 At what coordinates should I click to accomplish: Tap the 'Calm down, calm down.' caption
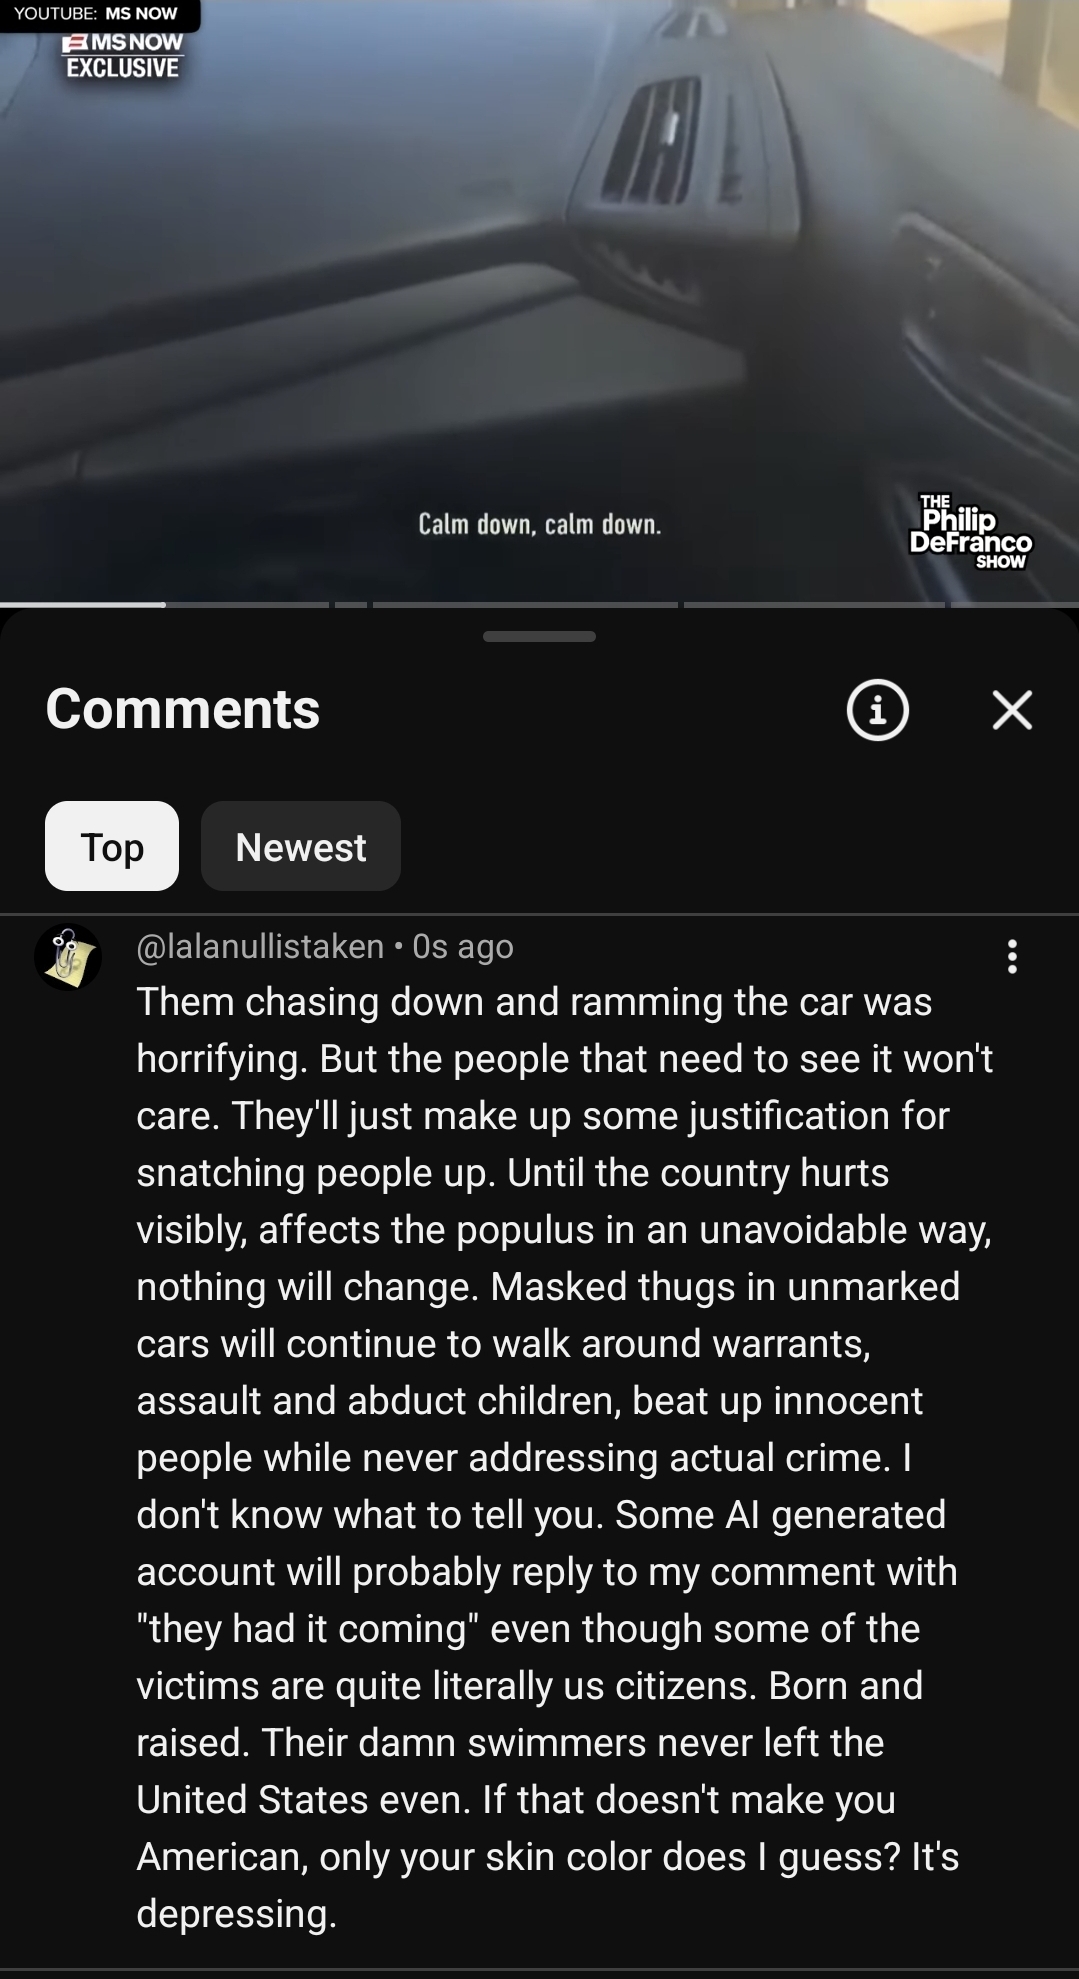click(540, 524)
